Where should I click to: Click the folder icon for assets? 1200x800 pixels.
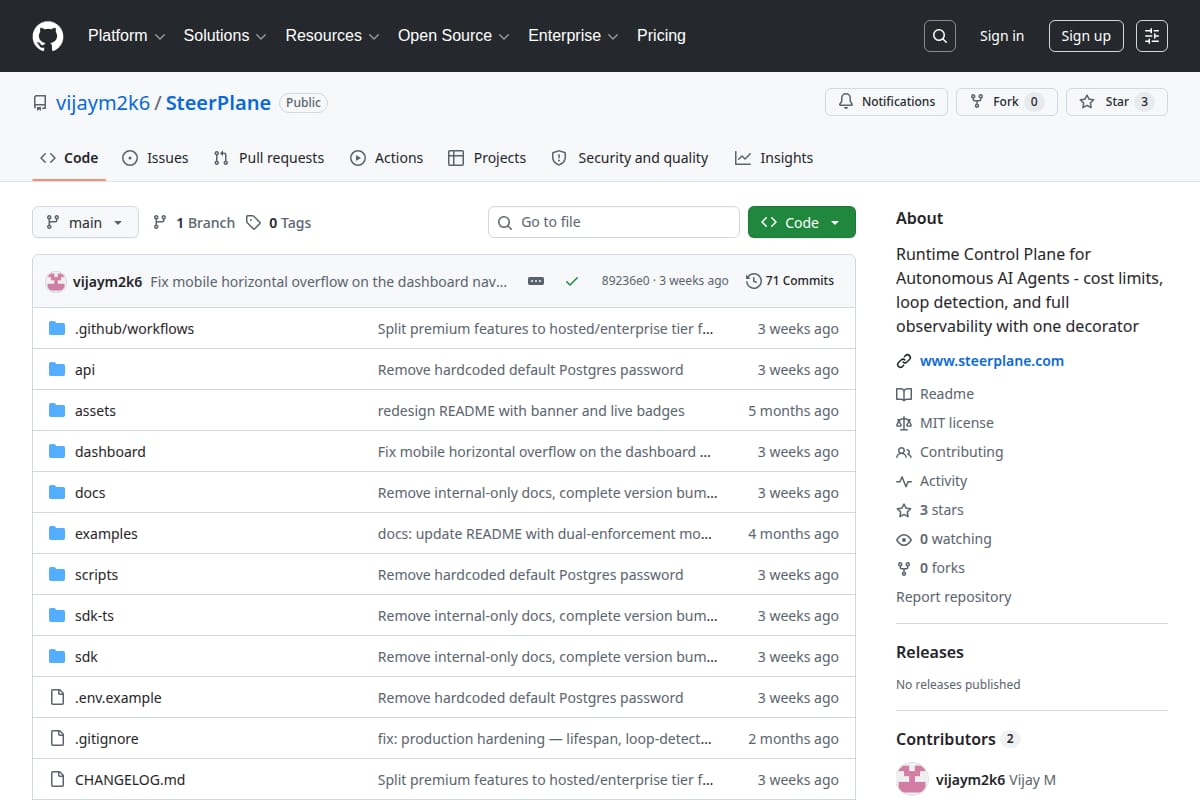[57, 411]
